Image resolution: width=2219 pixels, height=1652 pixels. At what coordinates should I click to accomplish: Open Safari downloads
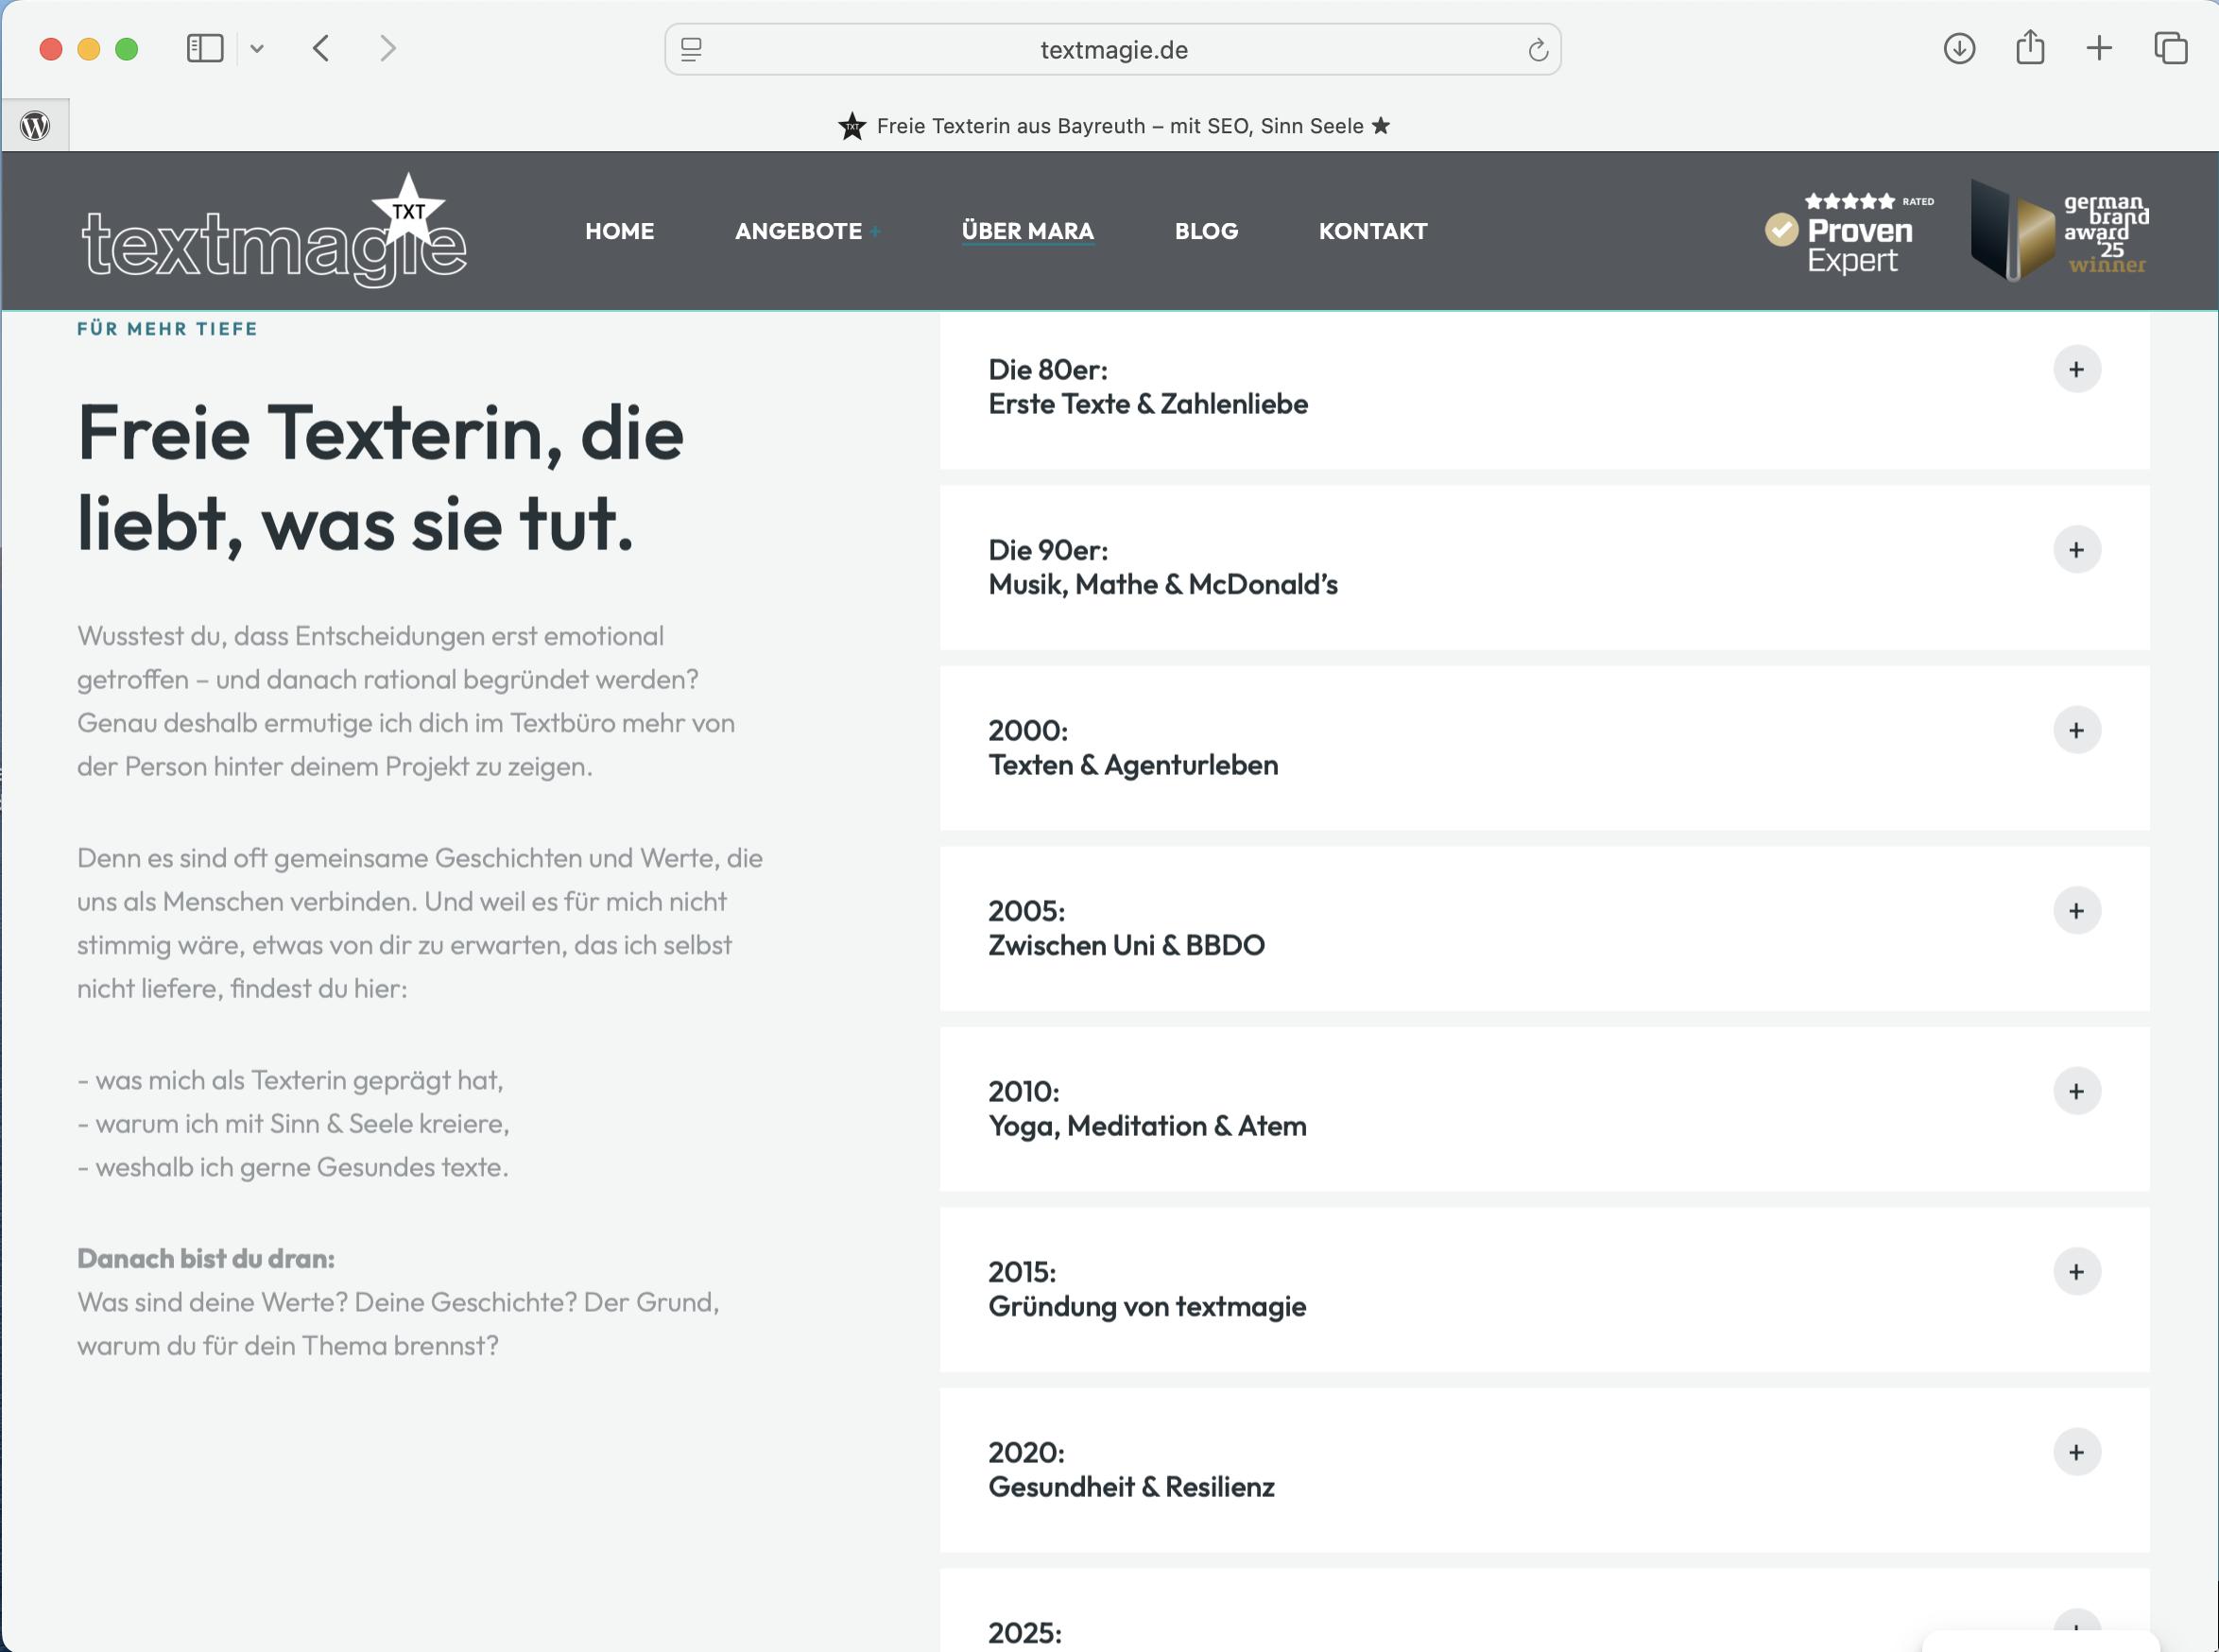point(1958,48)
